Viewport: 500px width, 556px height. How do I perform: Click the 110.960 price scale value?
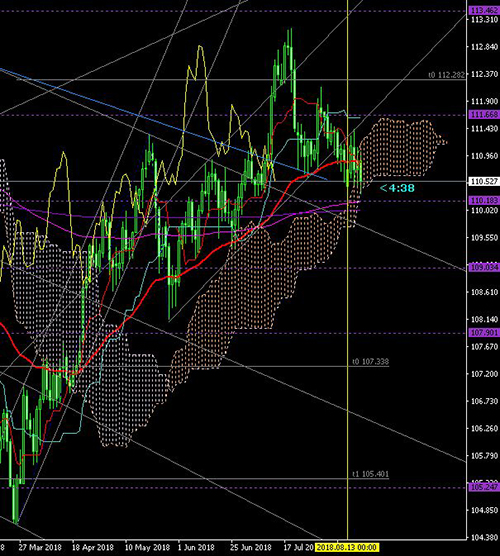(485, 156)
